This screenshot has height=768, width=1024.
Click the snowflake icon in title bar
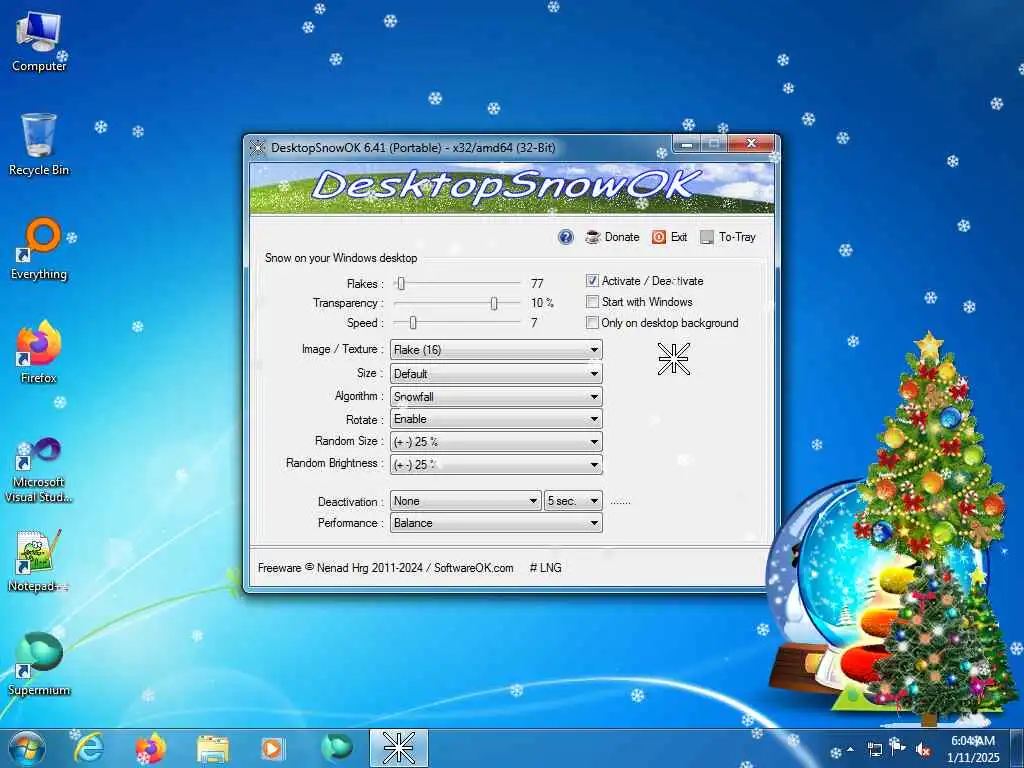tap(258, 148)
